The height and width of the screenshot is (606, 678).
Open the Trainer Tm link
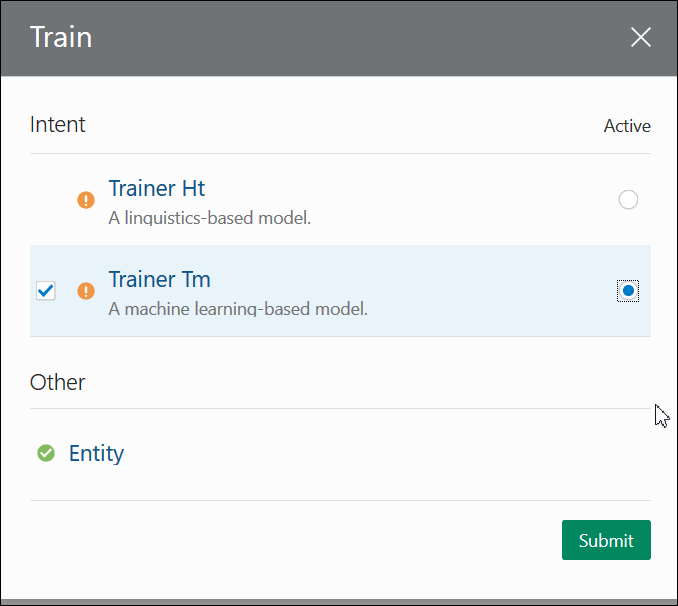160,279
